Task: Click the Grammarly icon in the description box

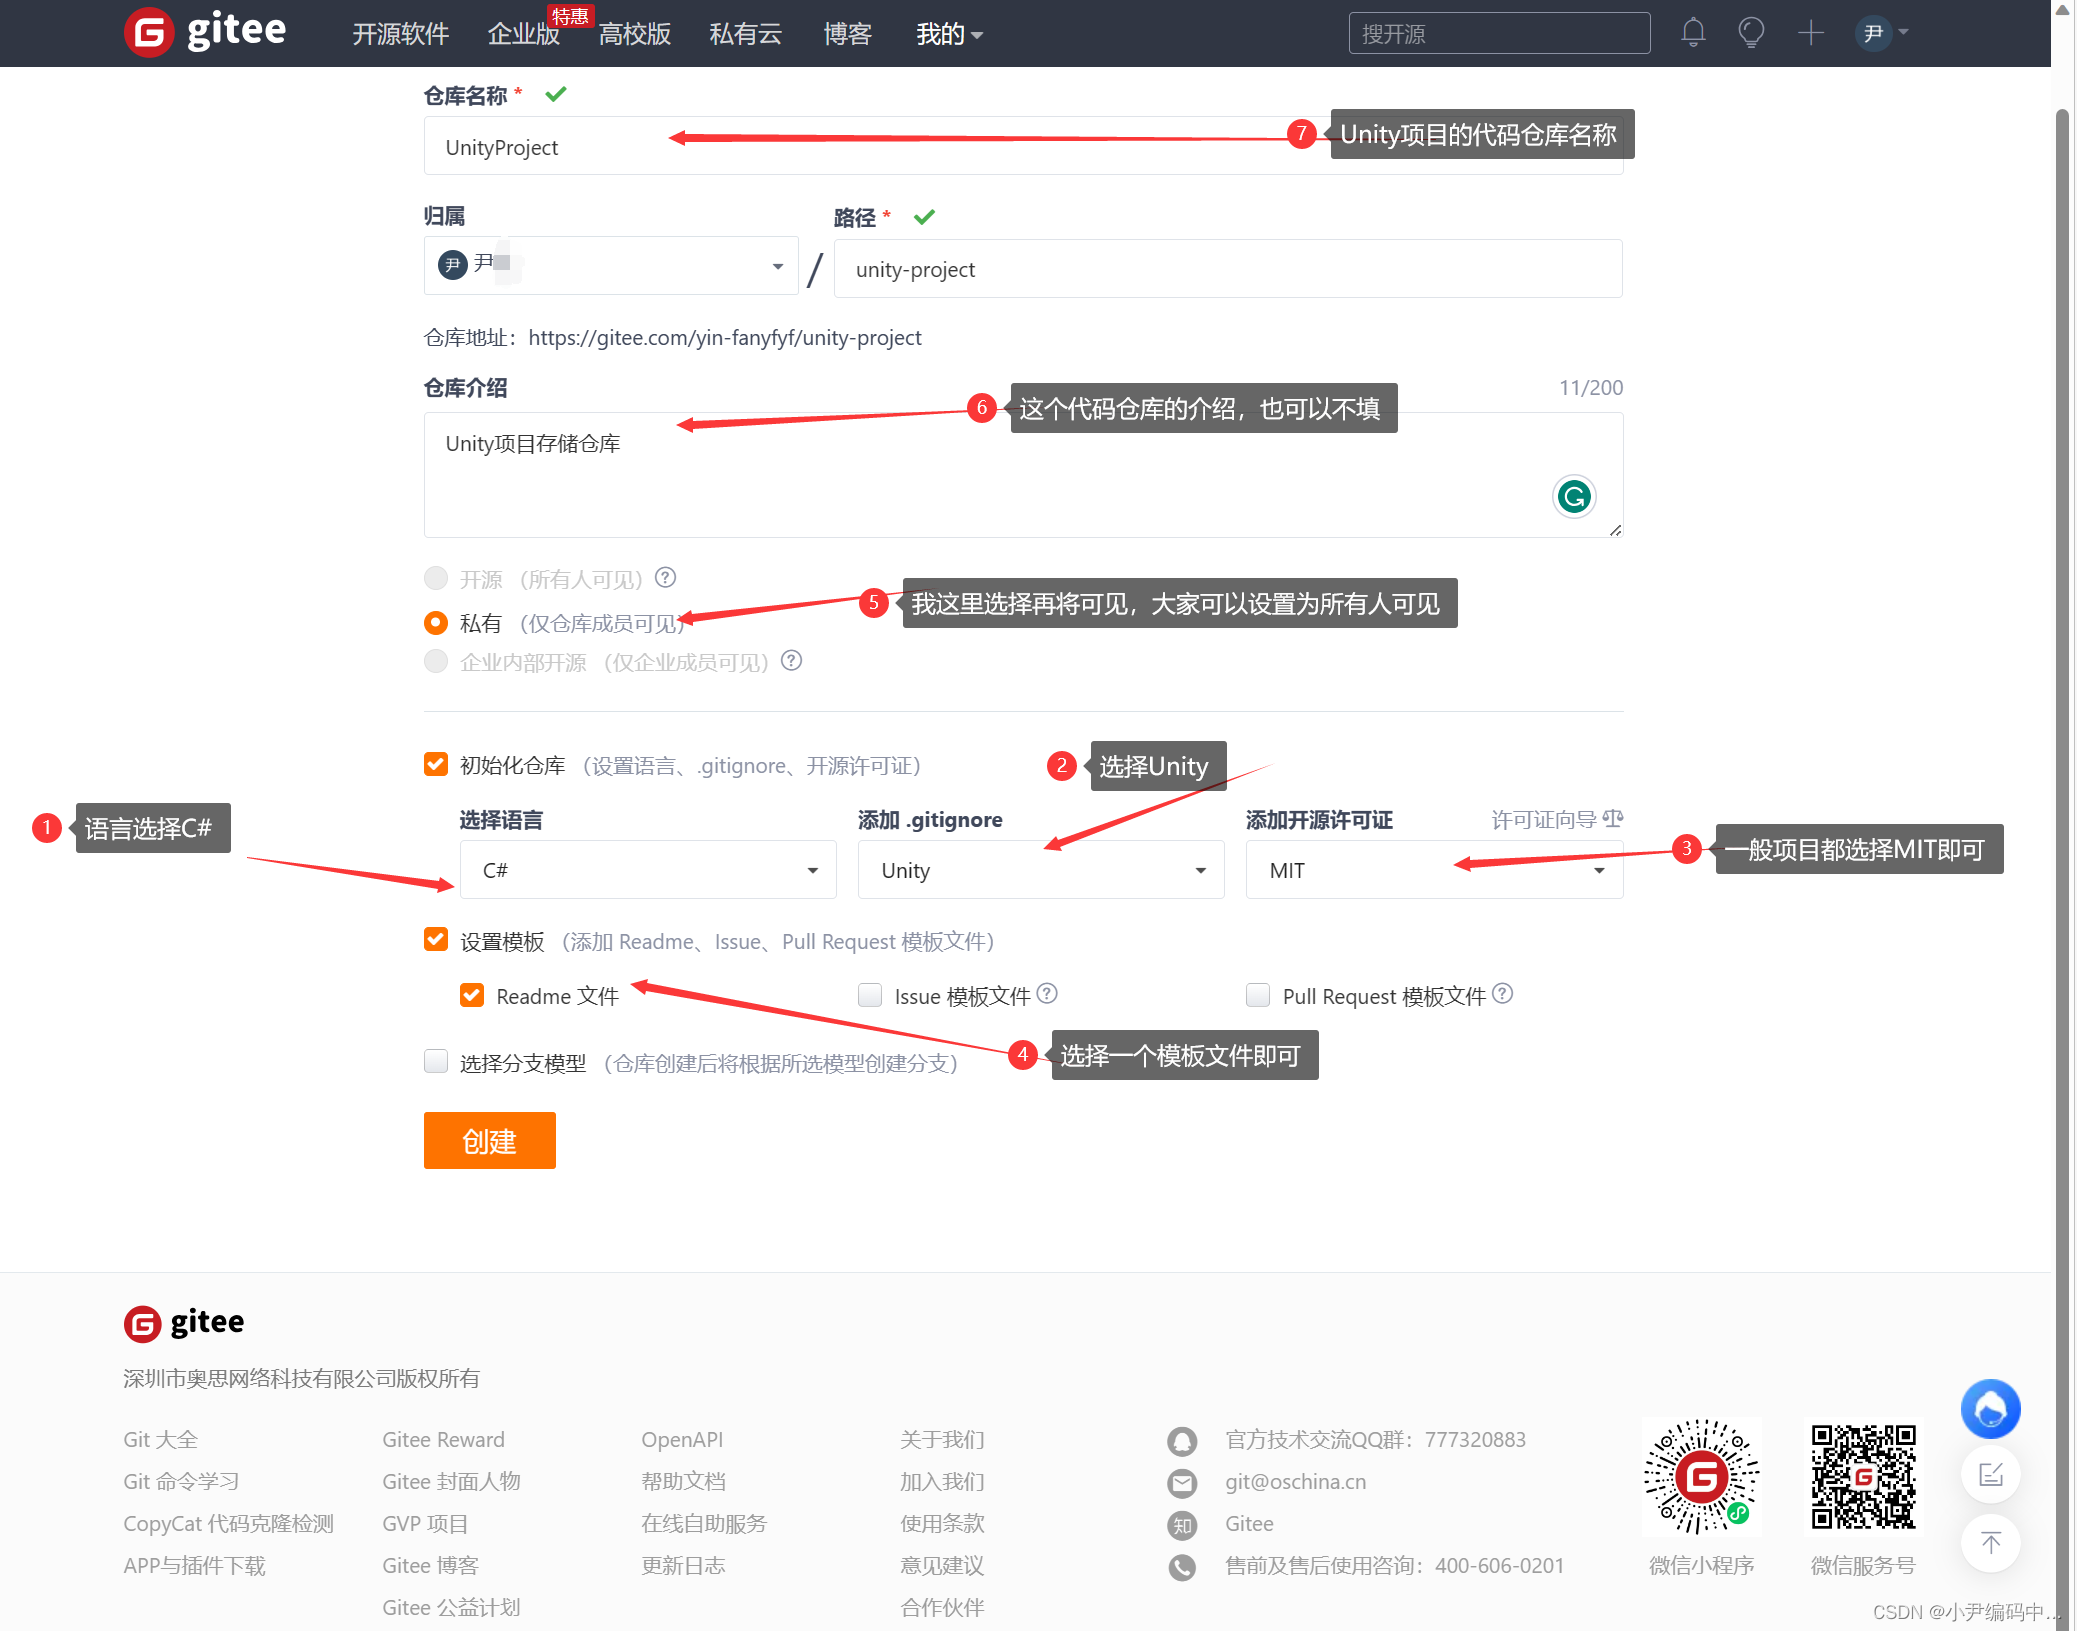Action: (x=1573, y=496)
